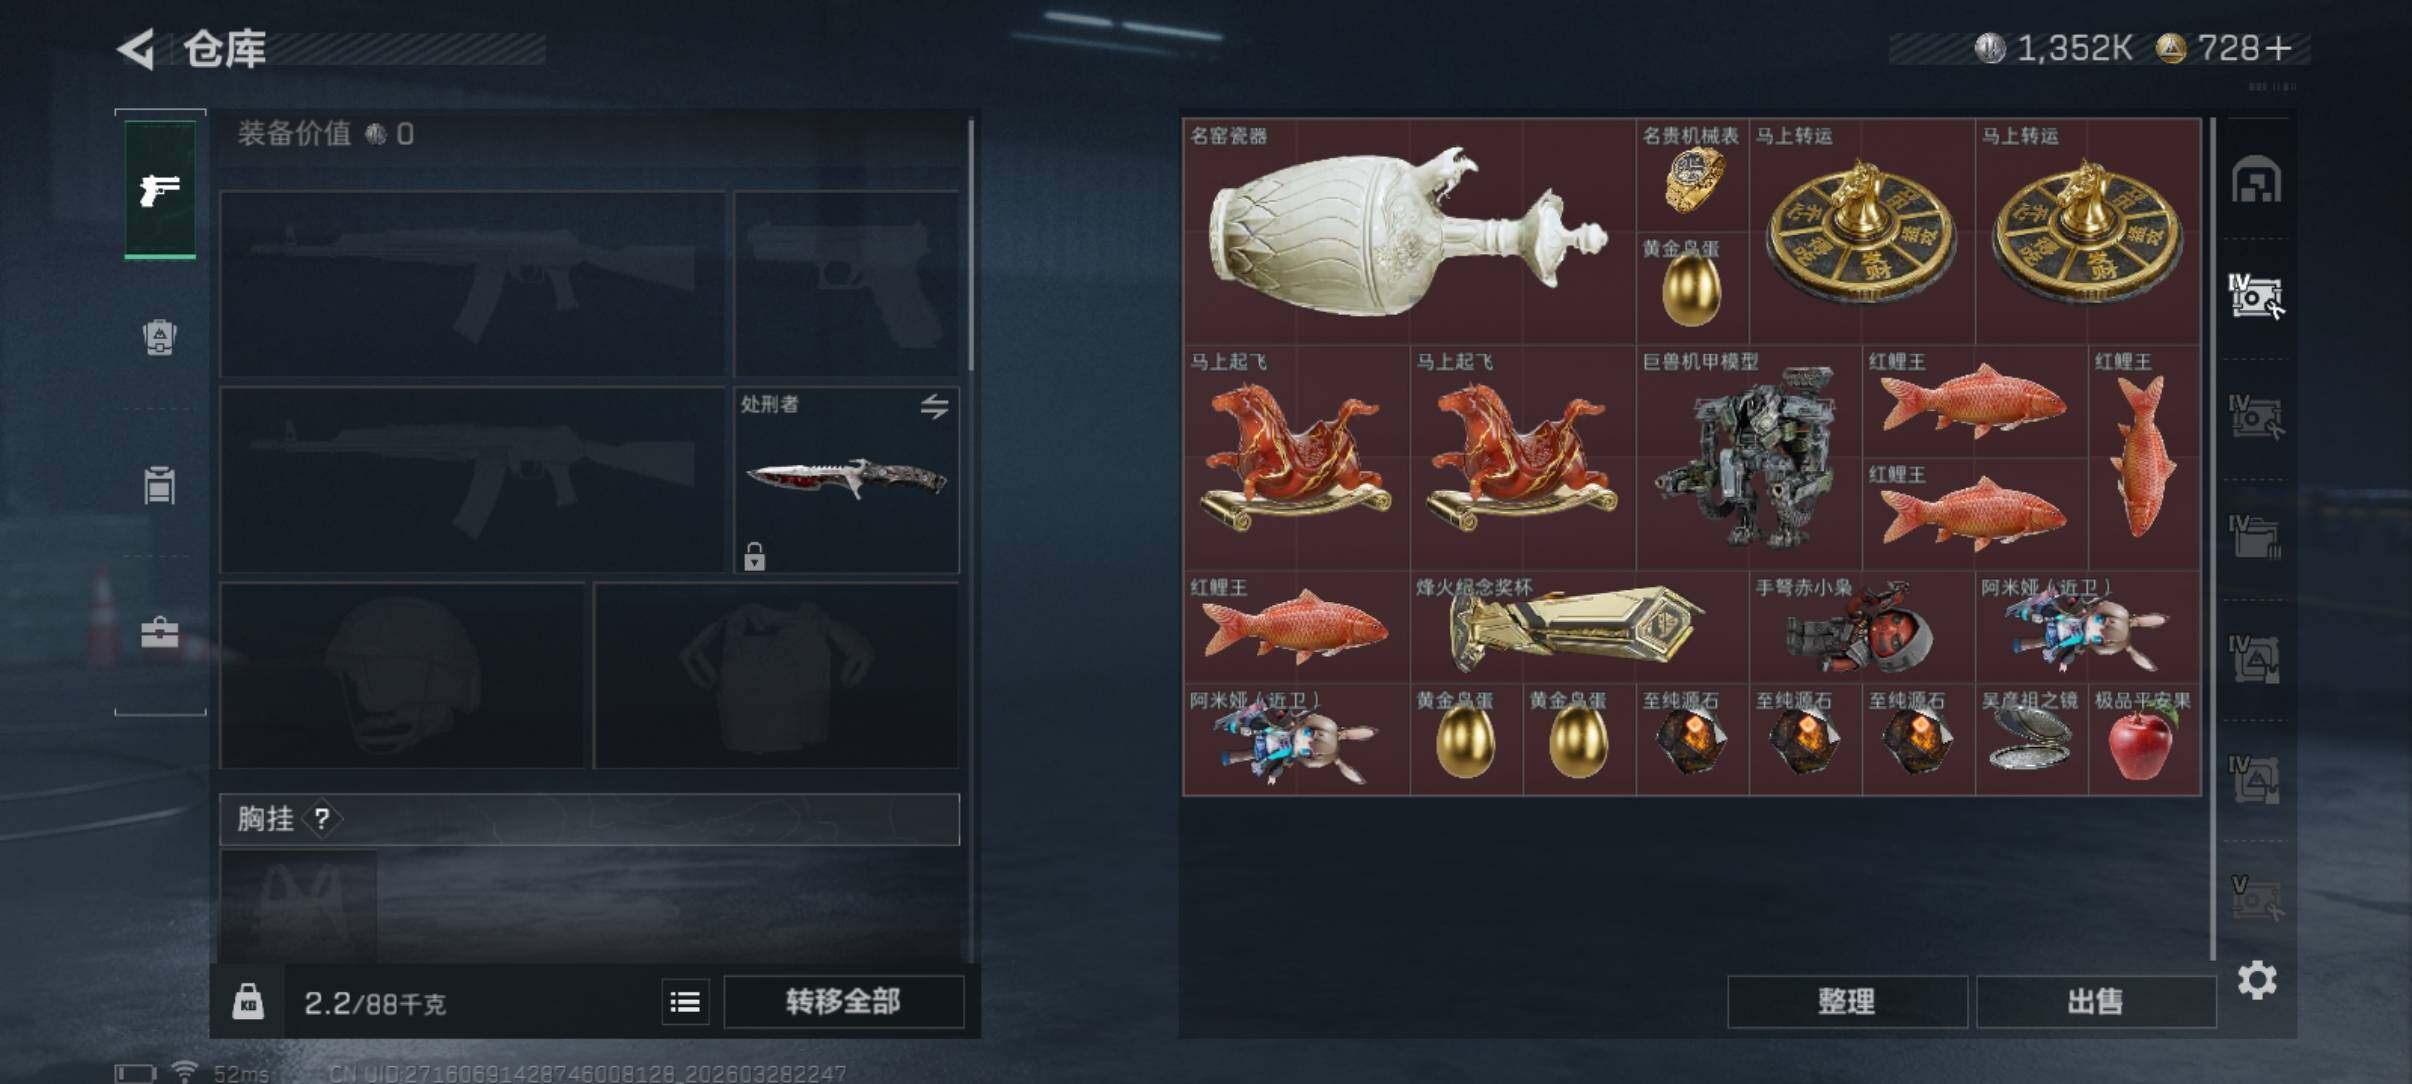Click the 整理 sort button
Viewport: 2412px width, 1084px height.
1847,1002
